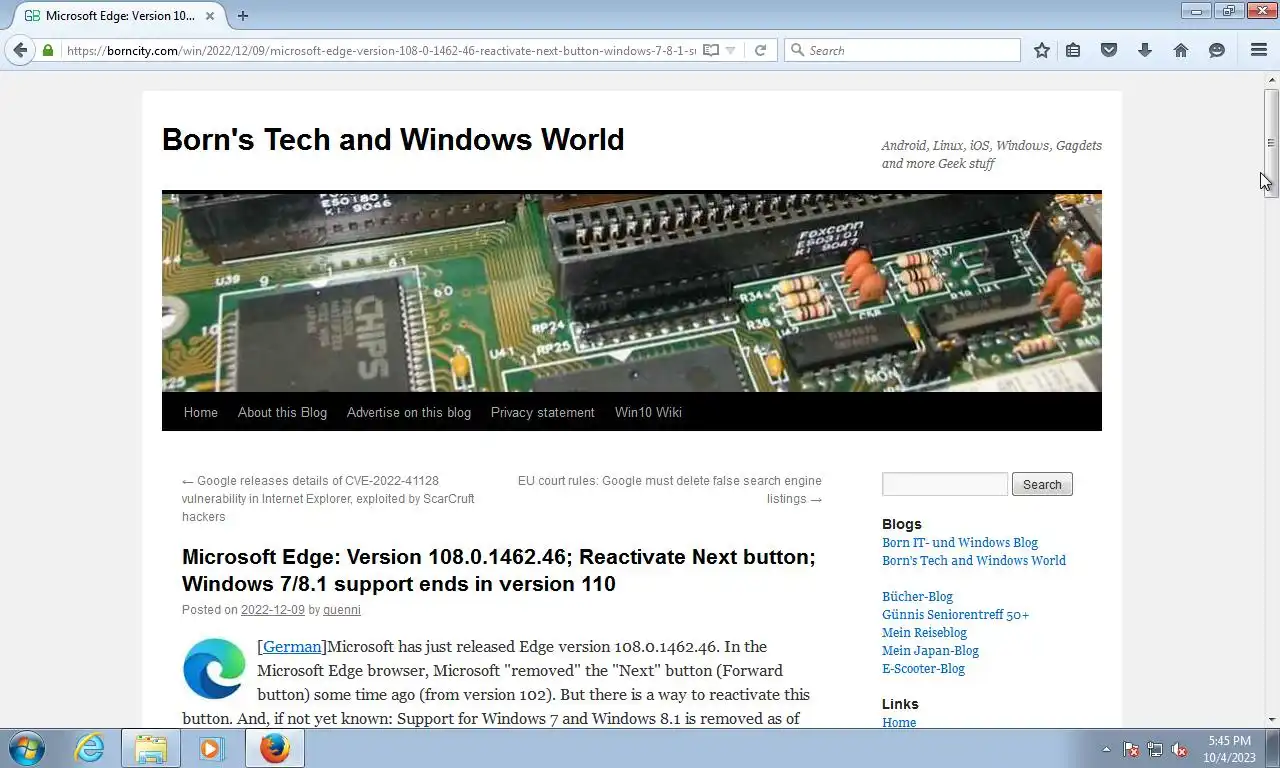Open Privacy statement menu item

(x=542, y=412)
